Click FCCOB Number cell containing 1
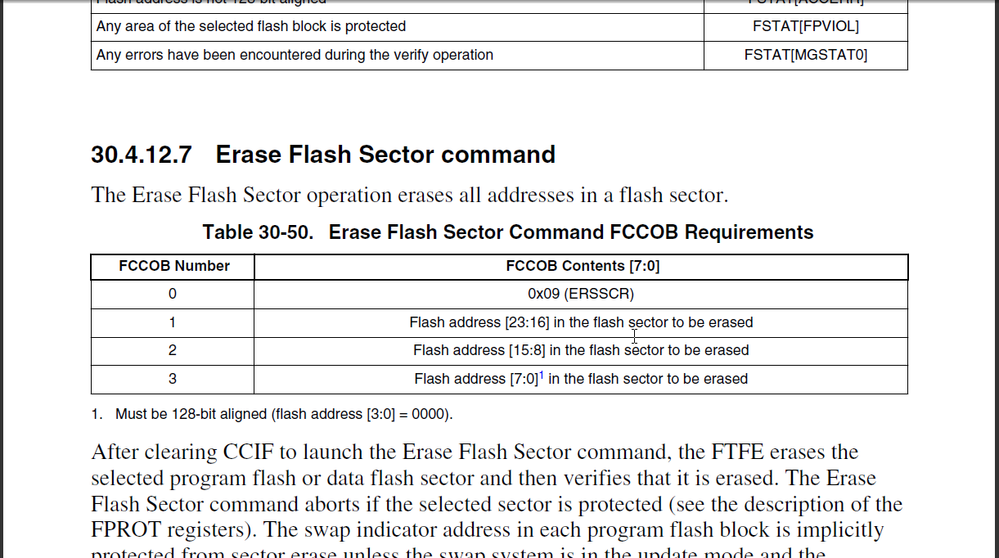 click(173, 322)
